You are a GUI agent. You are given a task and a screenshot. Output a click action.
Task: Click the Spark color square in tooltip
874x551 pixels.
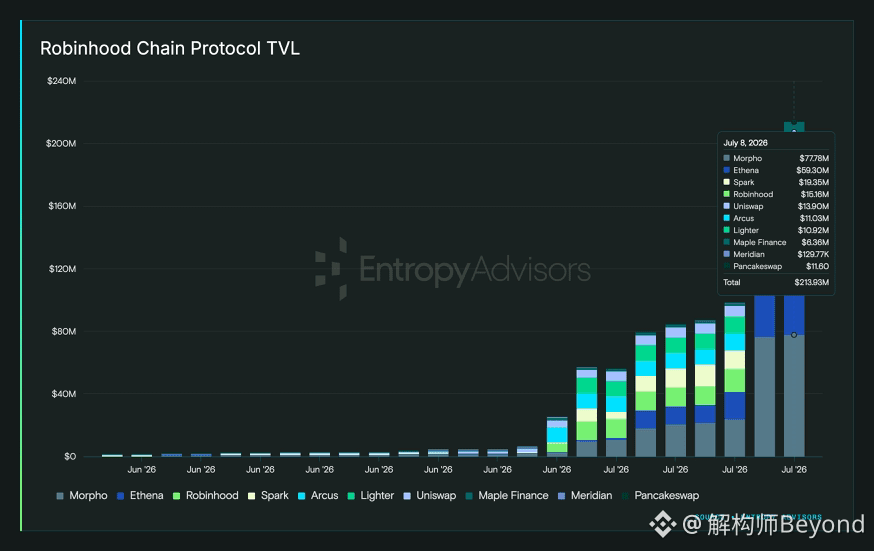click(726, 182)
